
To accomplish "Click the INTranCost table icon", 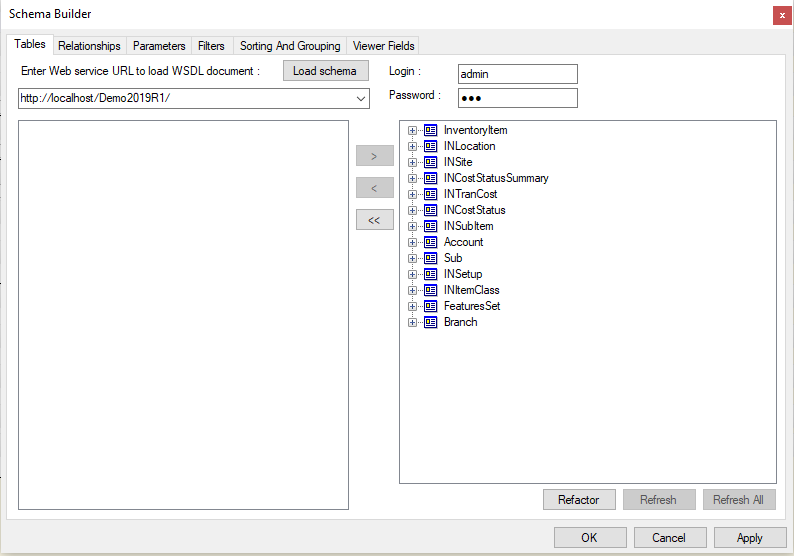I will point(431,194).
